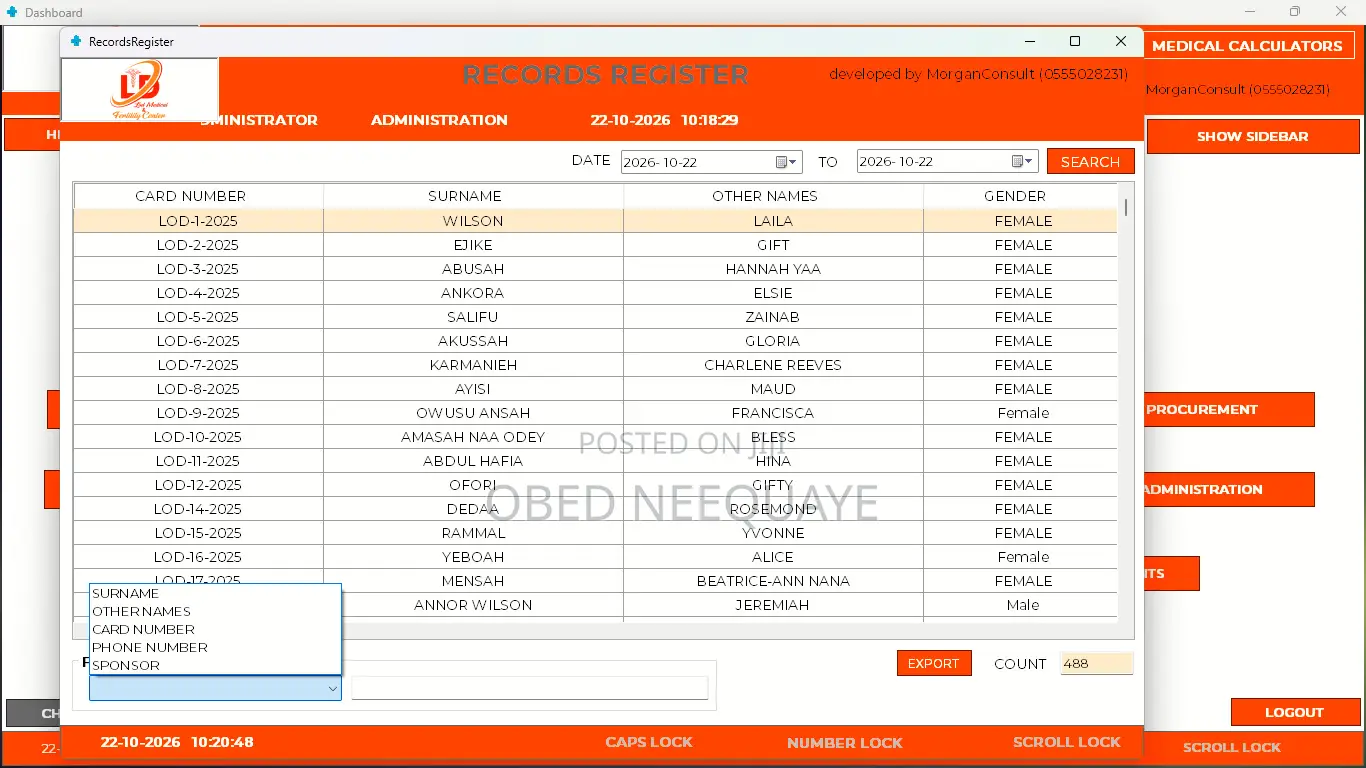Click the clinic logo image
1366x768 pixels.
(140, 90)
